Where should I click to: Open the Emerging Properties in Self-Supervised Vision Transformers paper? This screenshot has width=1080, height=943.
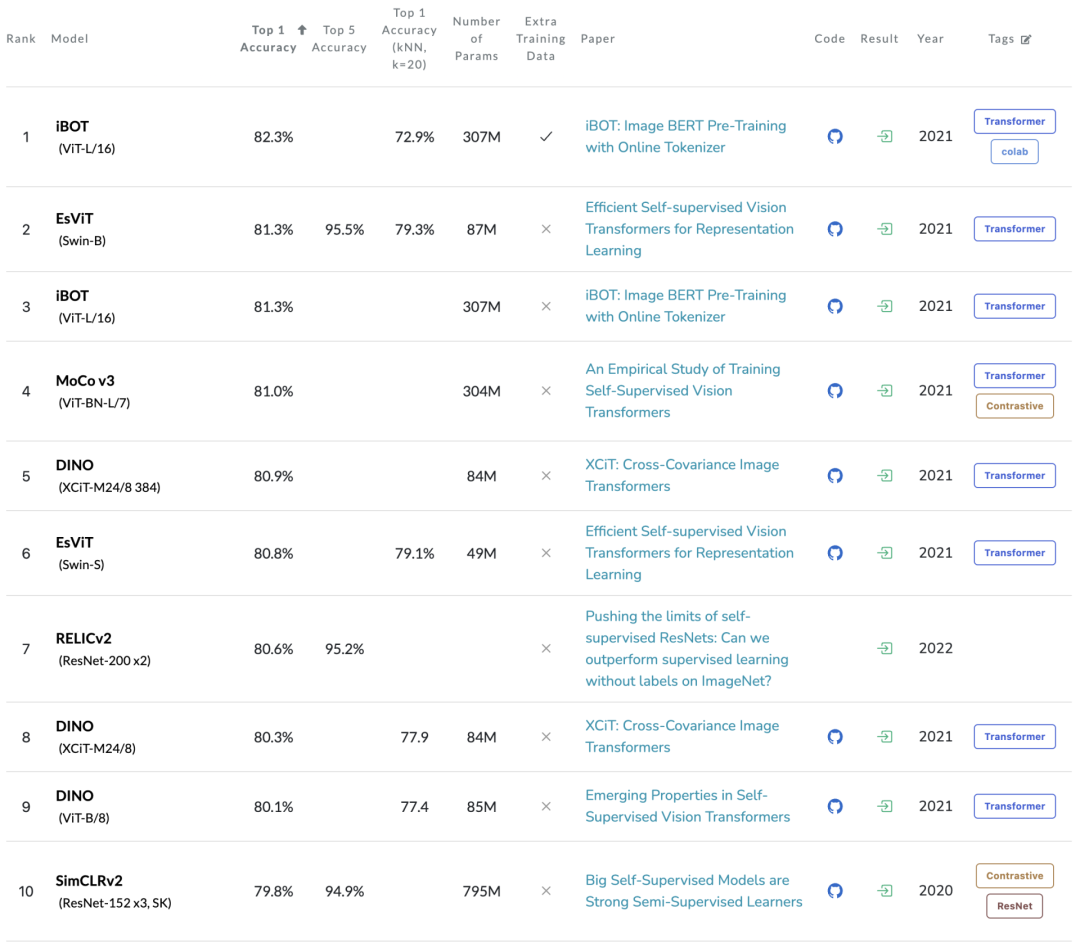click(687, 806)
